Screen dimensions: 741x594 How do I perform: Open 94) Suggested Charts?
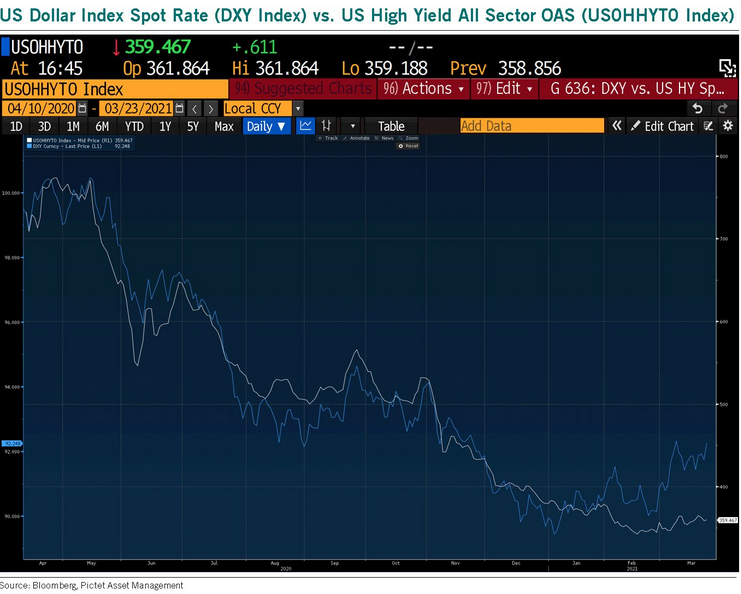point(303,88)
